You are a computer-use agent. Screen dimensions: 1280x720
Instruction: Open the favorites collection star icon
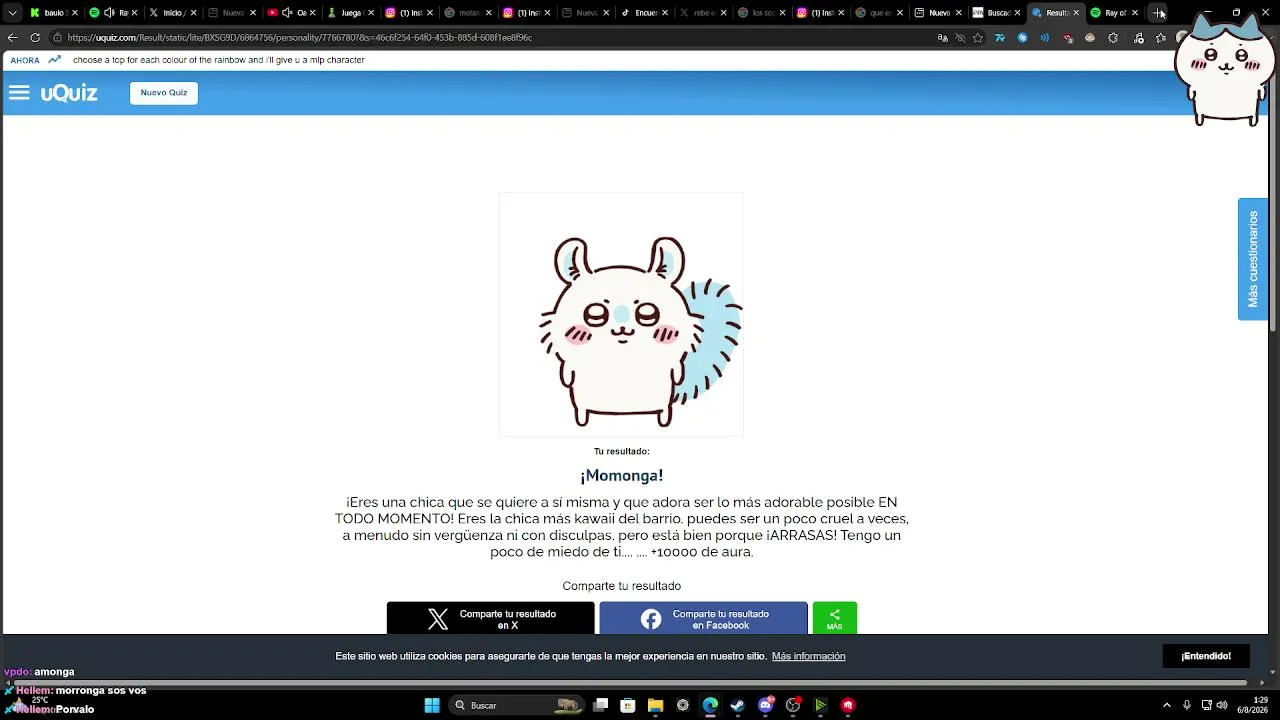1161,38
